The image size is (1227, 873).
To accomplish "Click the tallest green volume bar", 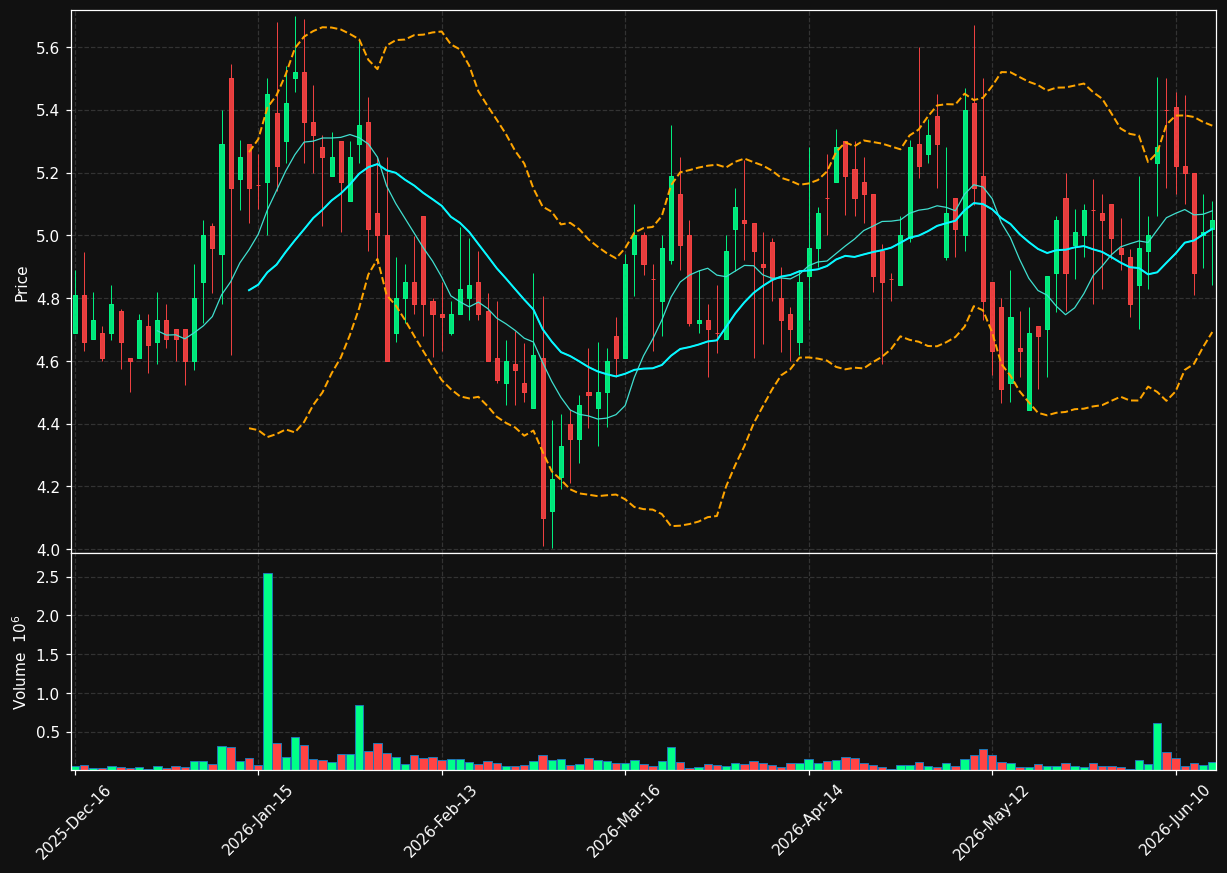I will click(x=267, y=671).
